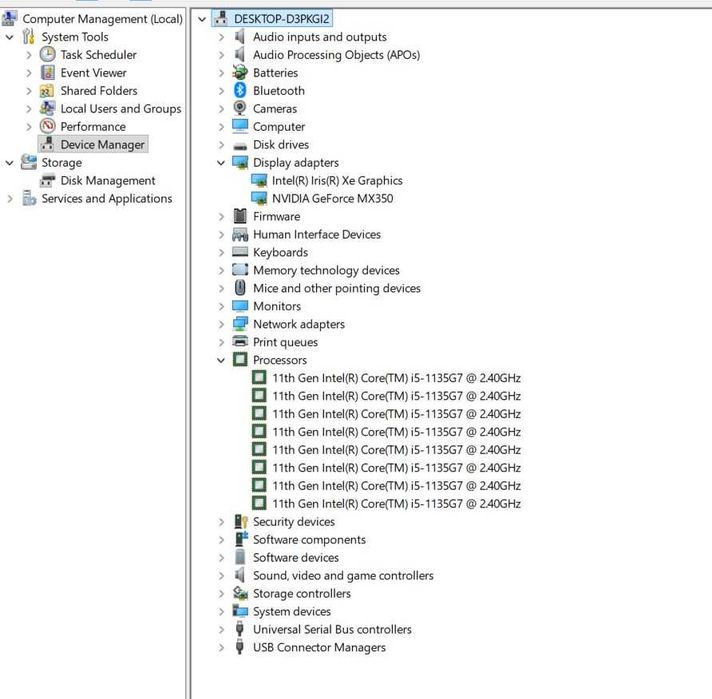Expand Audio inputs and outputs

coord(221,37)
